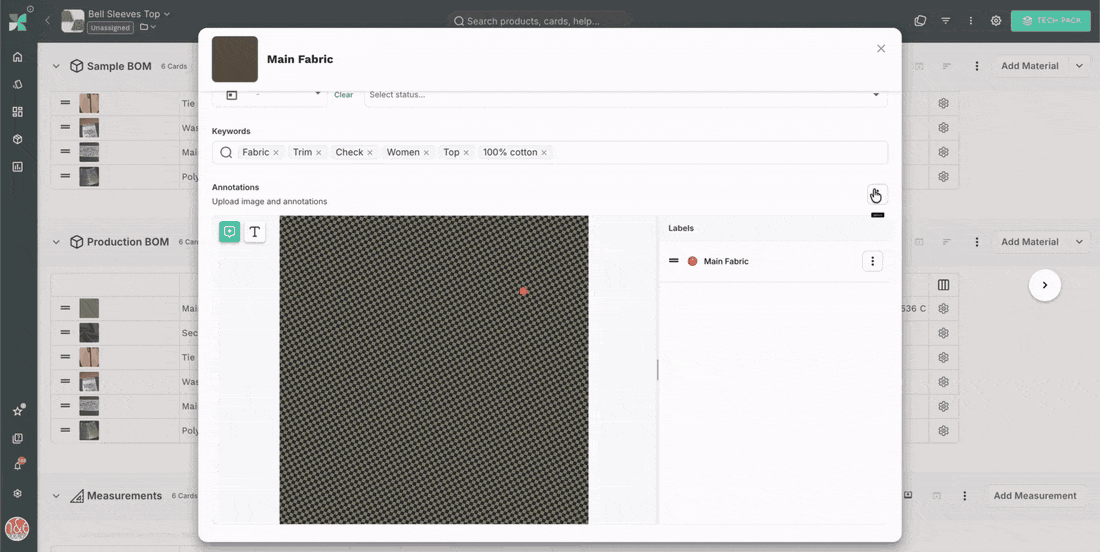Open the folder dropdown under product name

147,27
